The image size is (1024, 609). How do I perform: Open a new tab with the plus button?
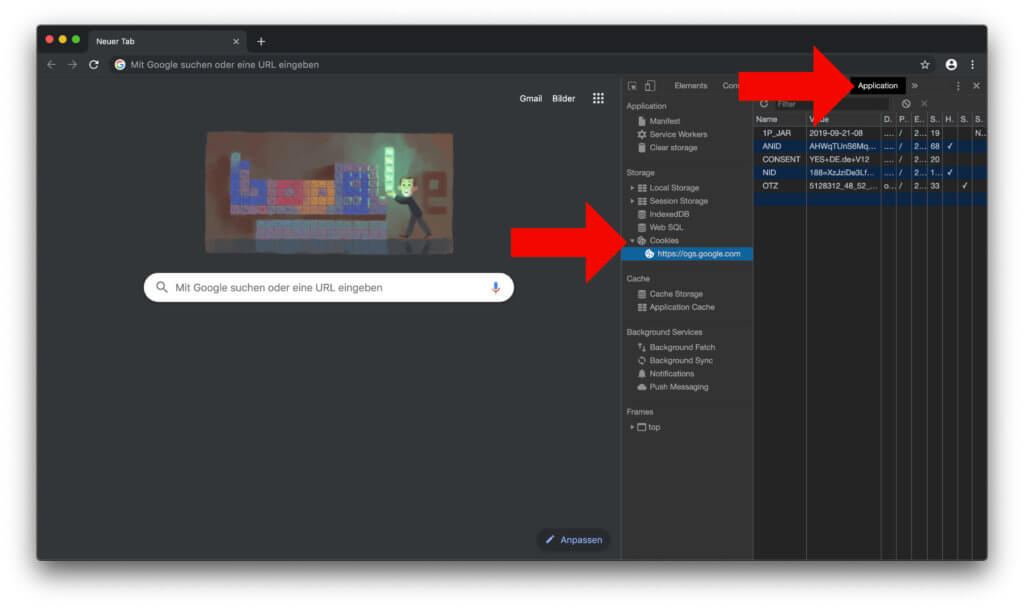coord(261,41)
